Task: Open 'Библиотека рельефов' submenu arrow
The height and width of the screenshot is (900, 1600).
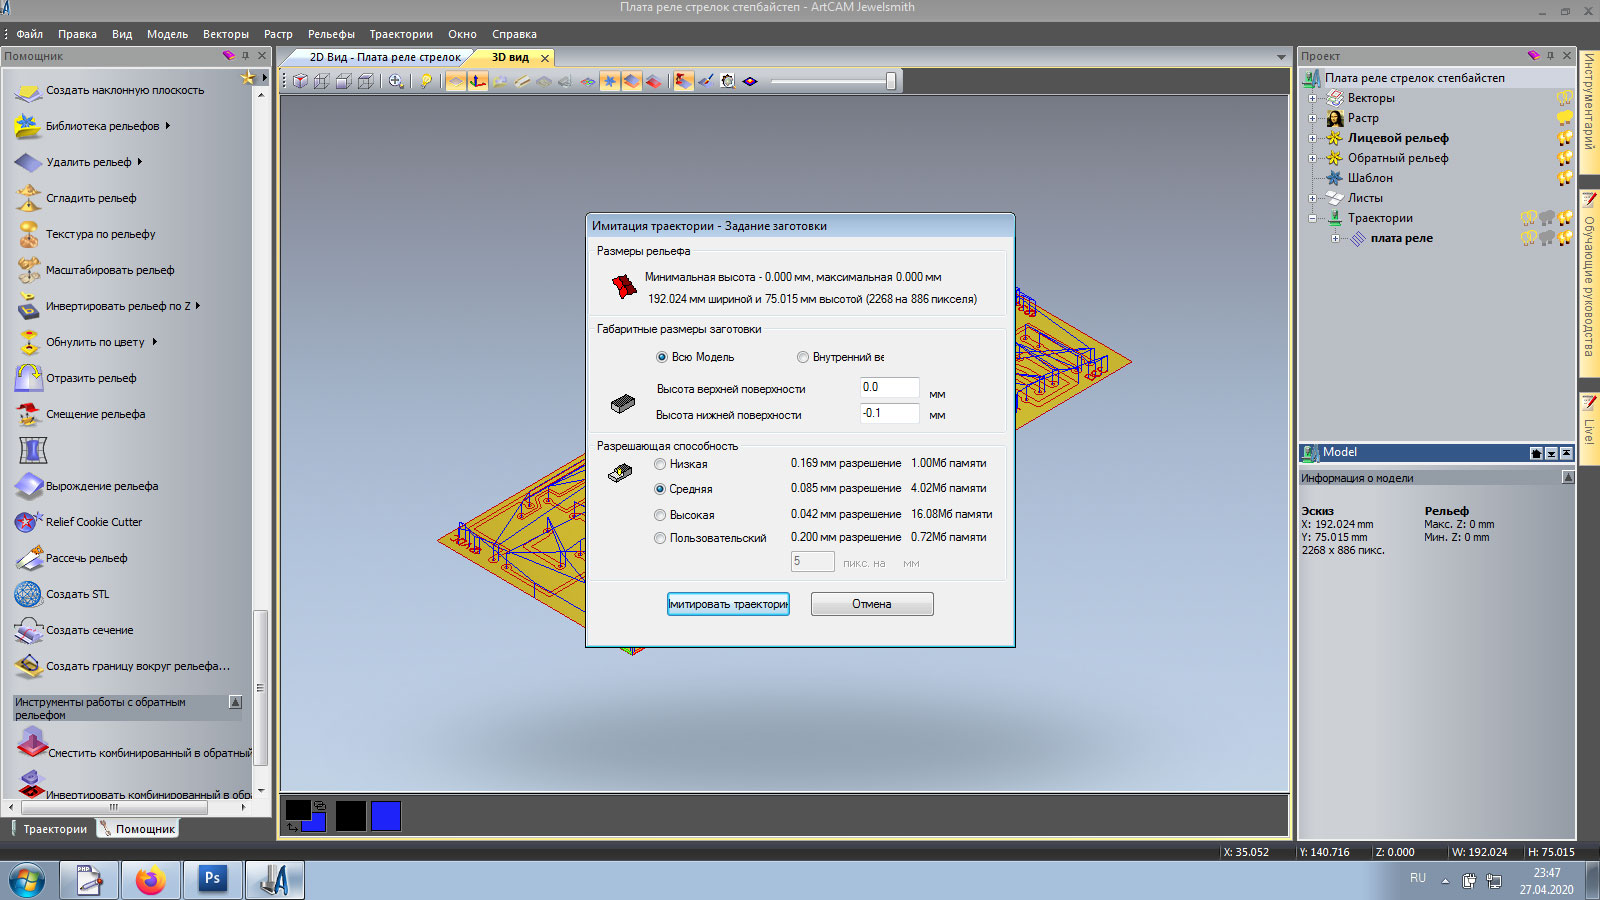Action: coord(168,126)
